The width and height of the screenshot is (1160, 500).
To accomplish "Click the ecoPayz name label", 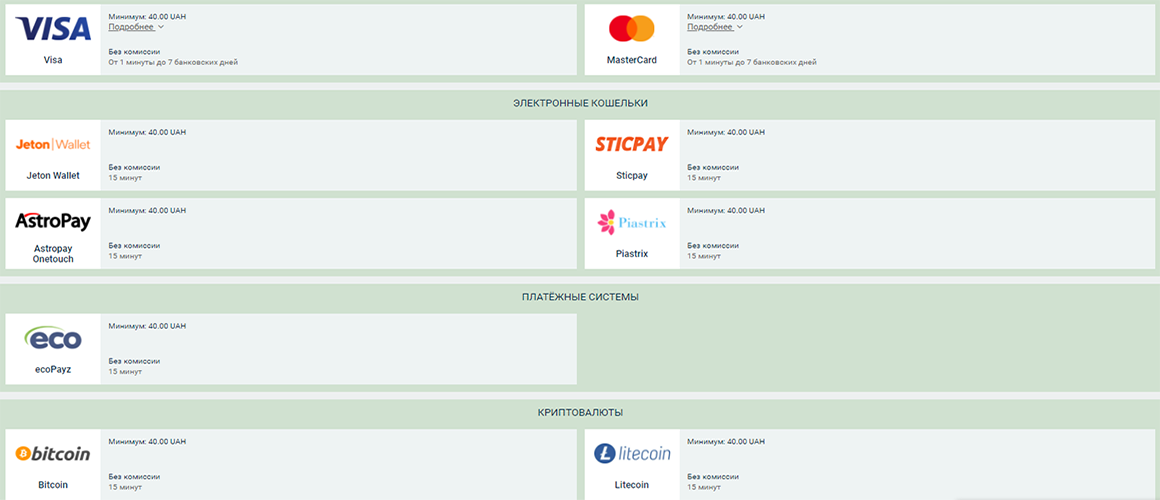I will click(53, 370).
